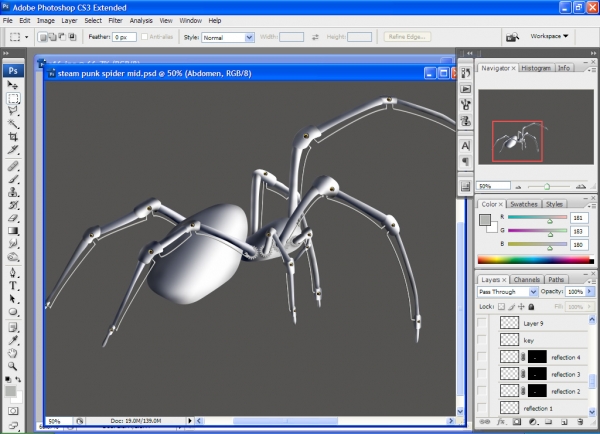This screenshot has height=434, width=600.
Task: Switch to the Swatches tab
Action: point(523,204)
